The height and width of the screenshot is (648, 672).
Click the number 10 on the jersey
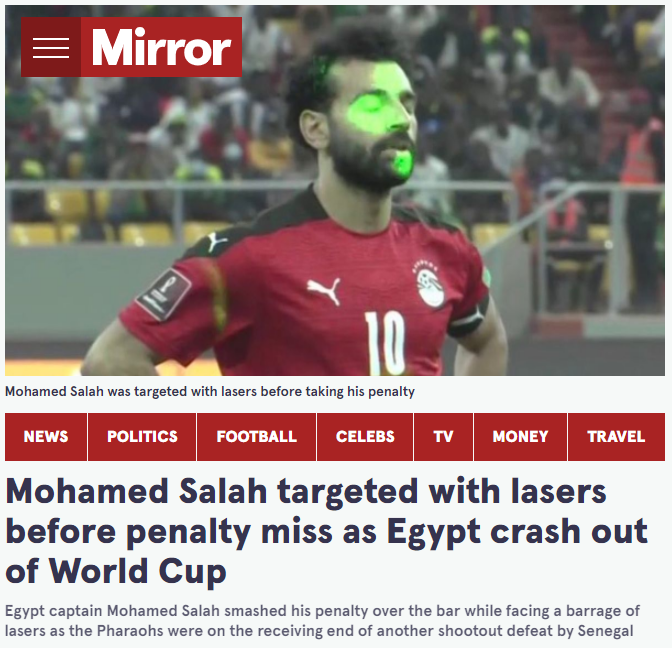385,342
